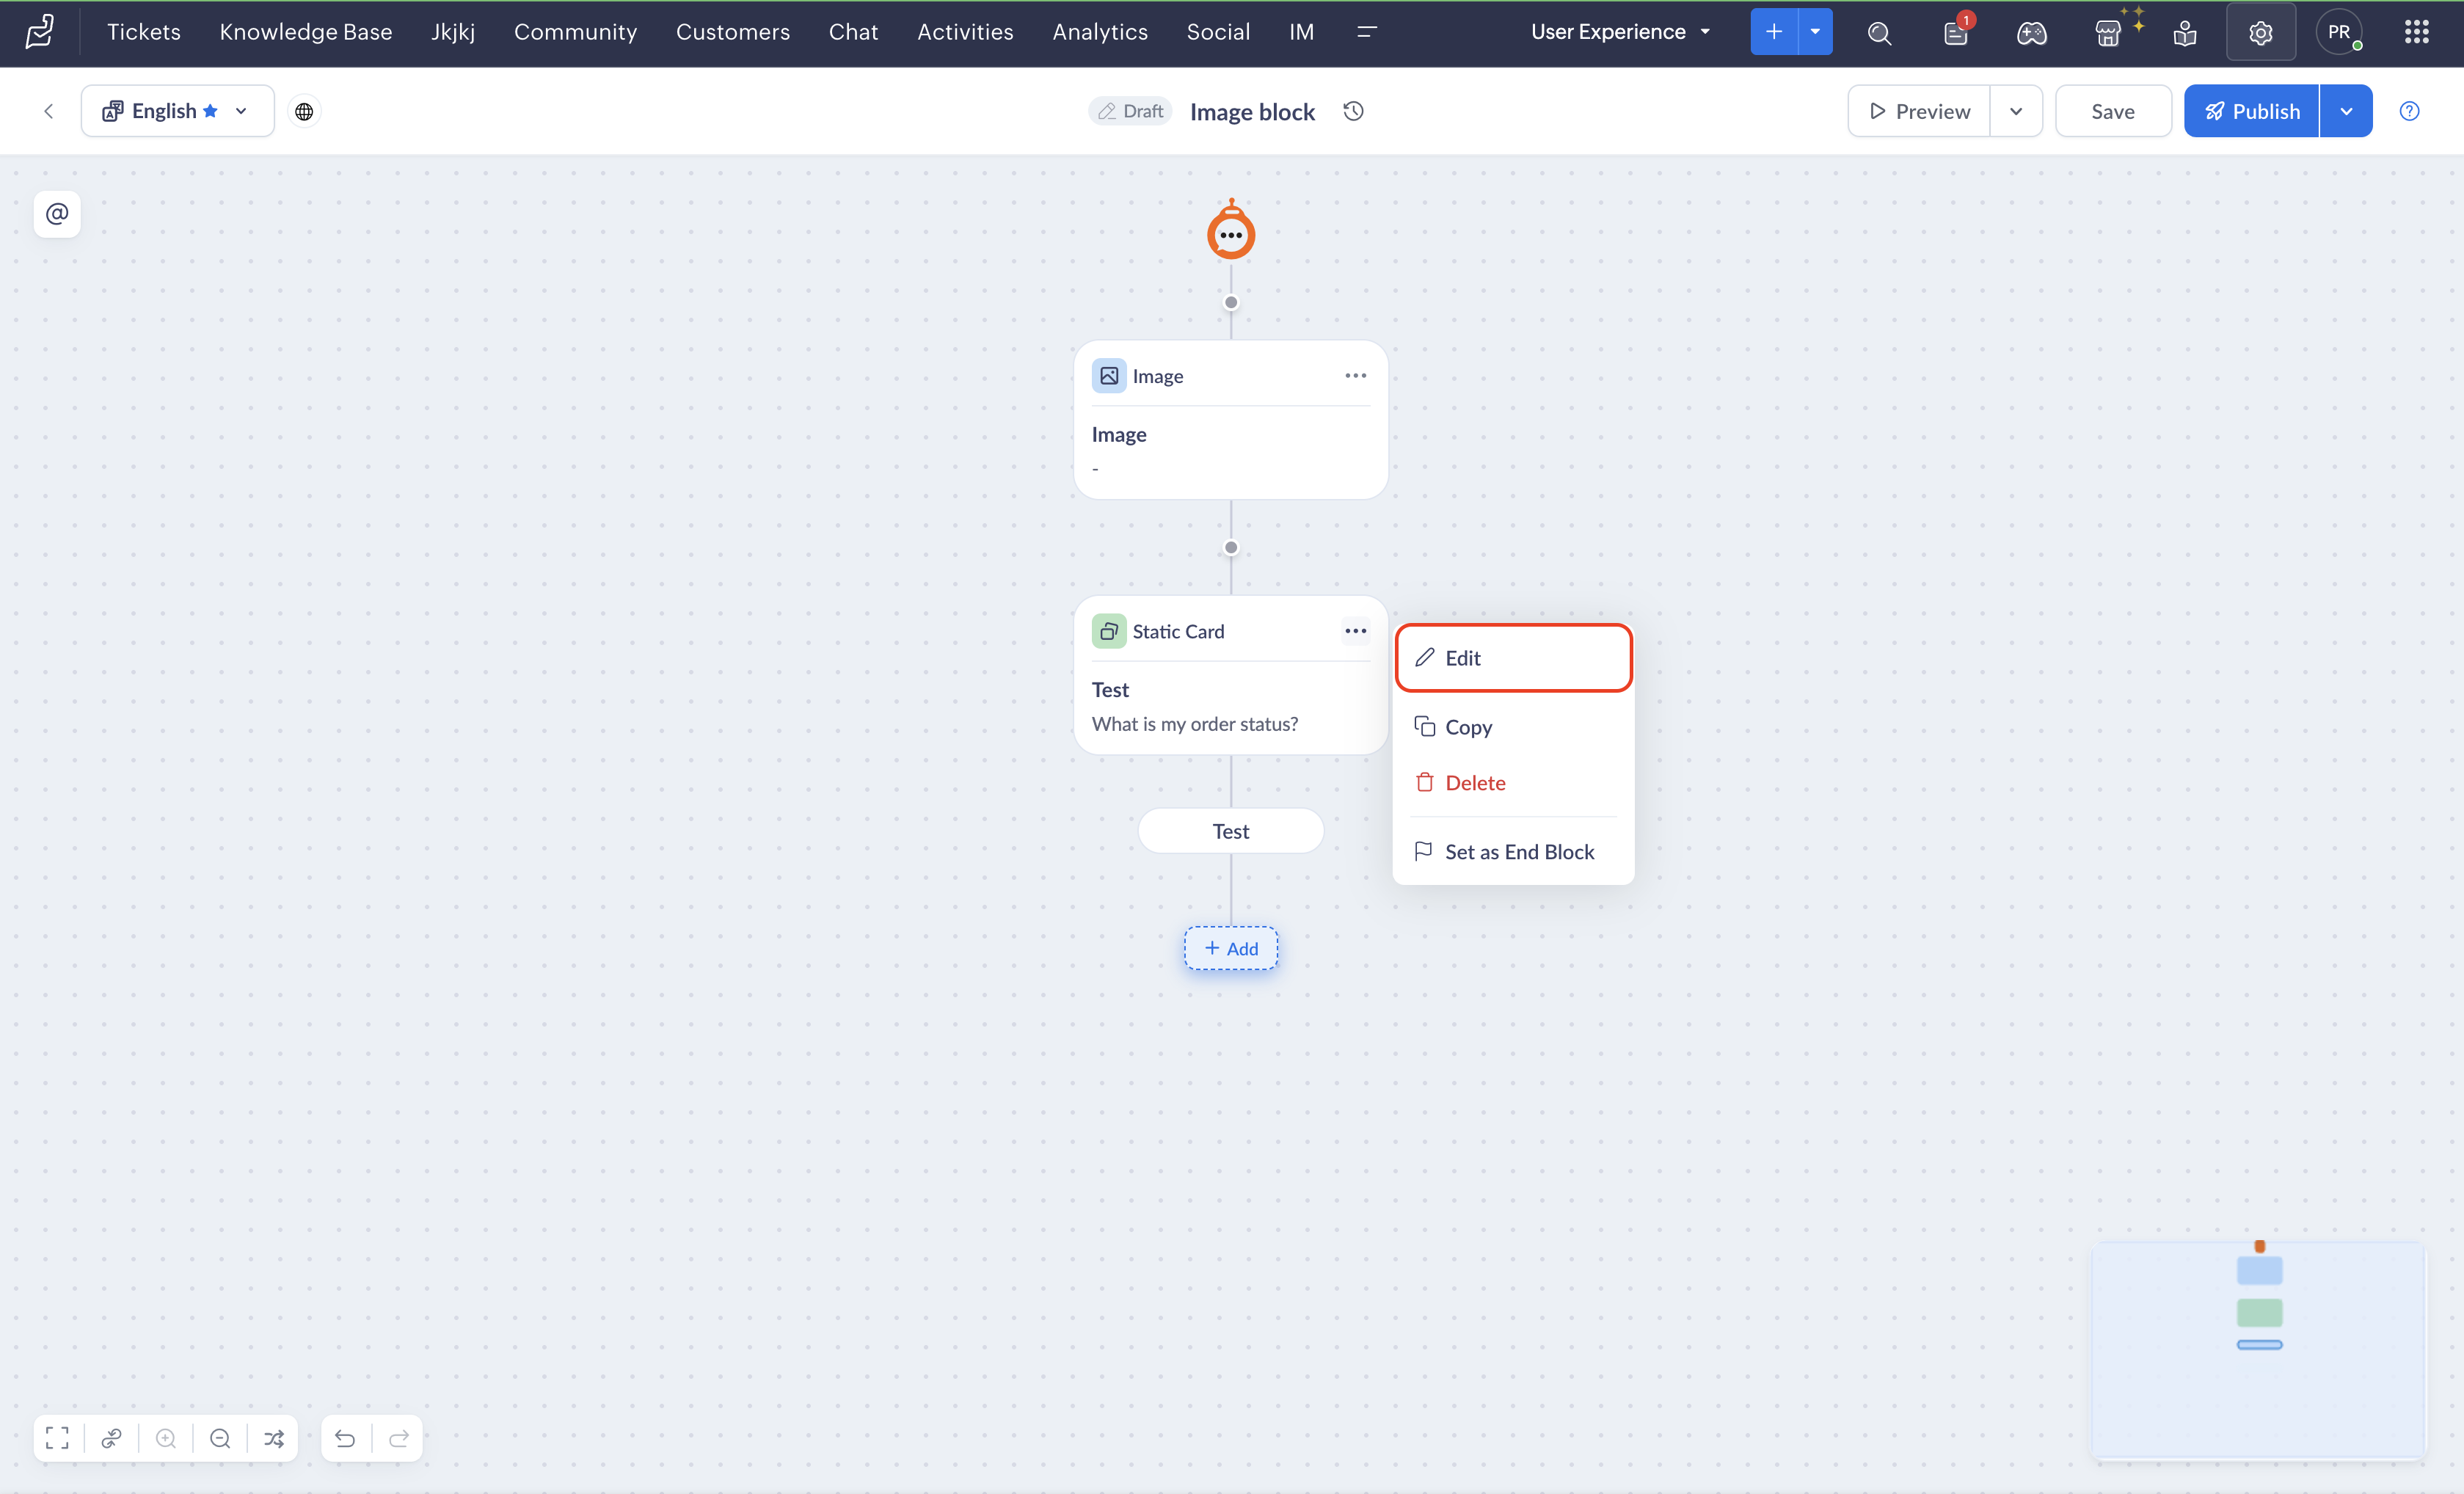Click the Save button
This screenshot has width=2464, height=1494.
pos(2112,111)
